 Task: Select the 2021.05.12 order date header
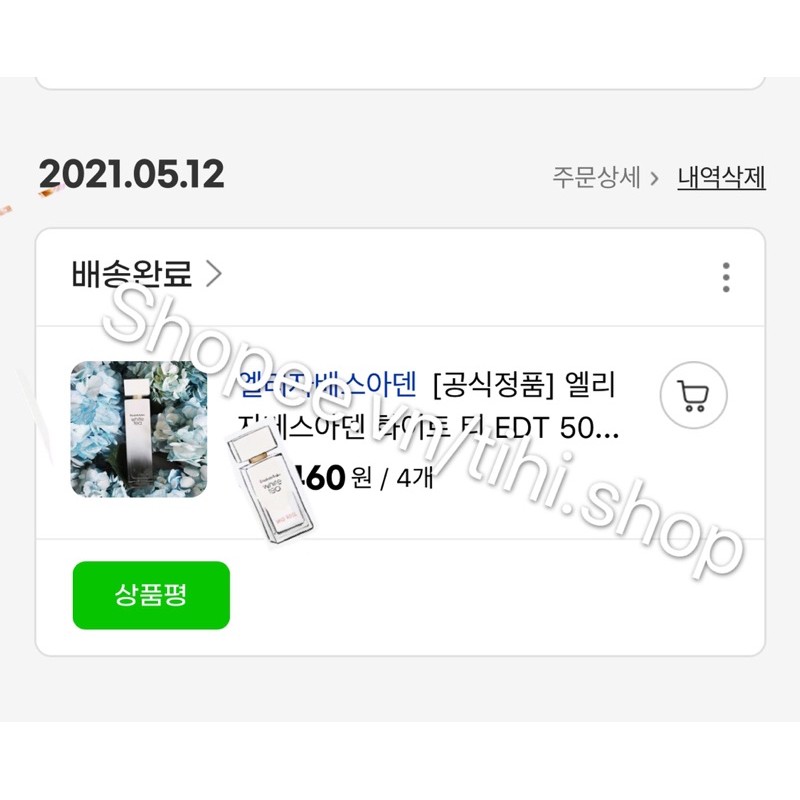click(132, 174)
